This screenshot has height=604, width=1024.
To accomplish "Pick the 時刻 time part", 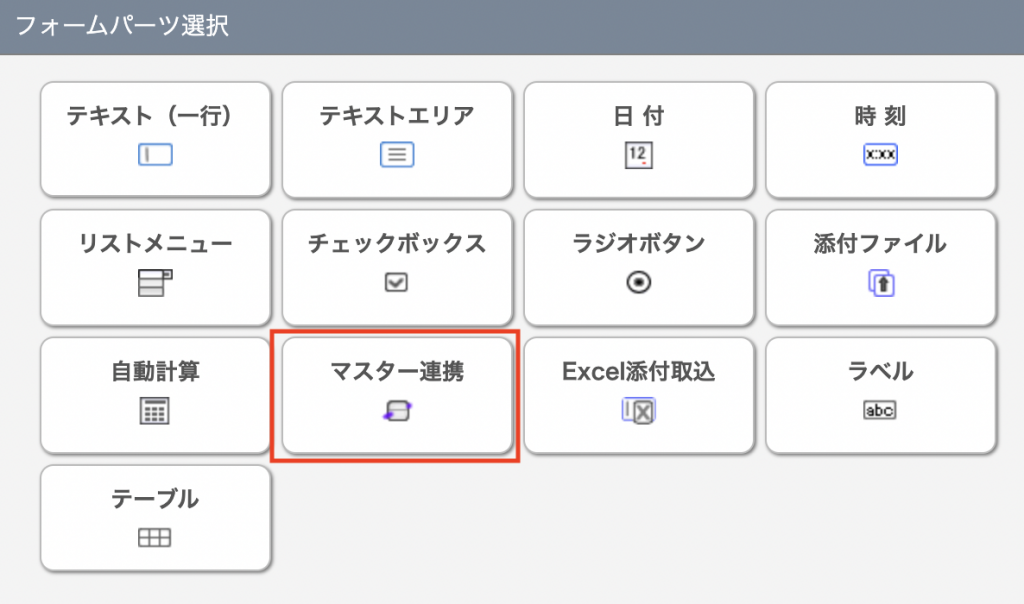I will click(880, 139).
